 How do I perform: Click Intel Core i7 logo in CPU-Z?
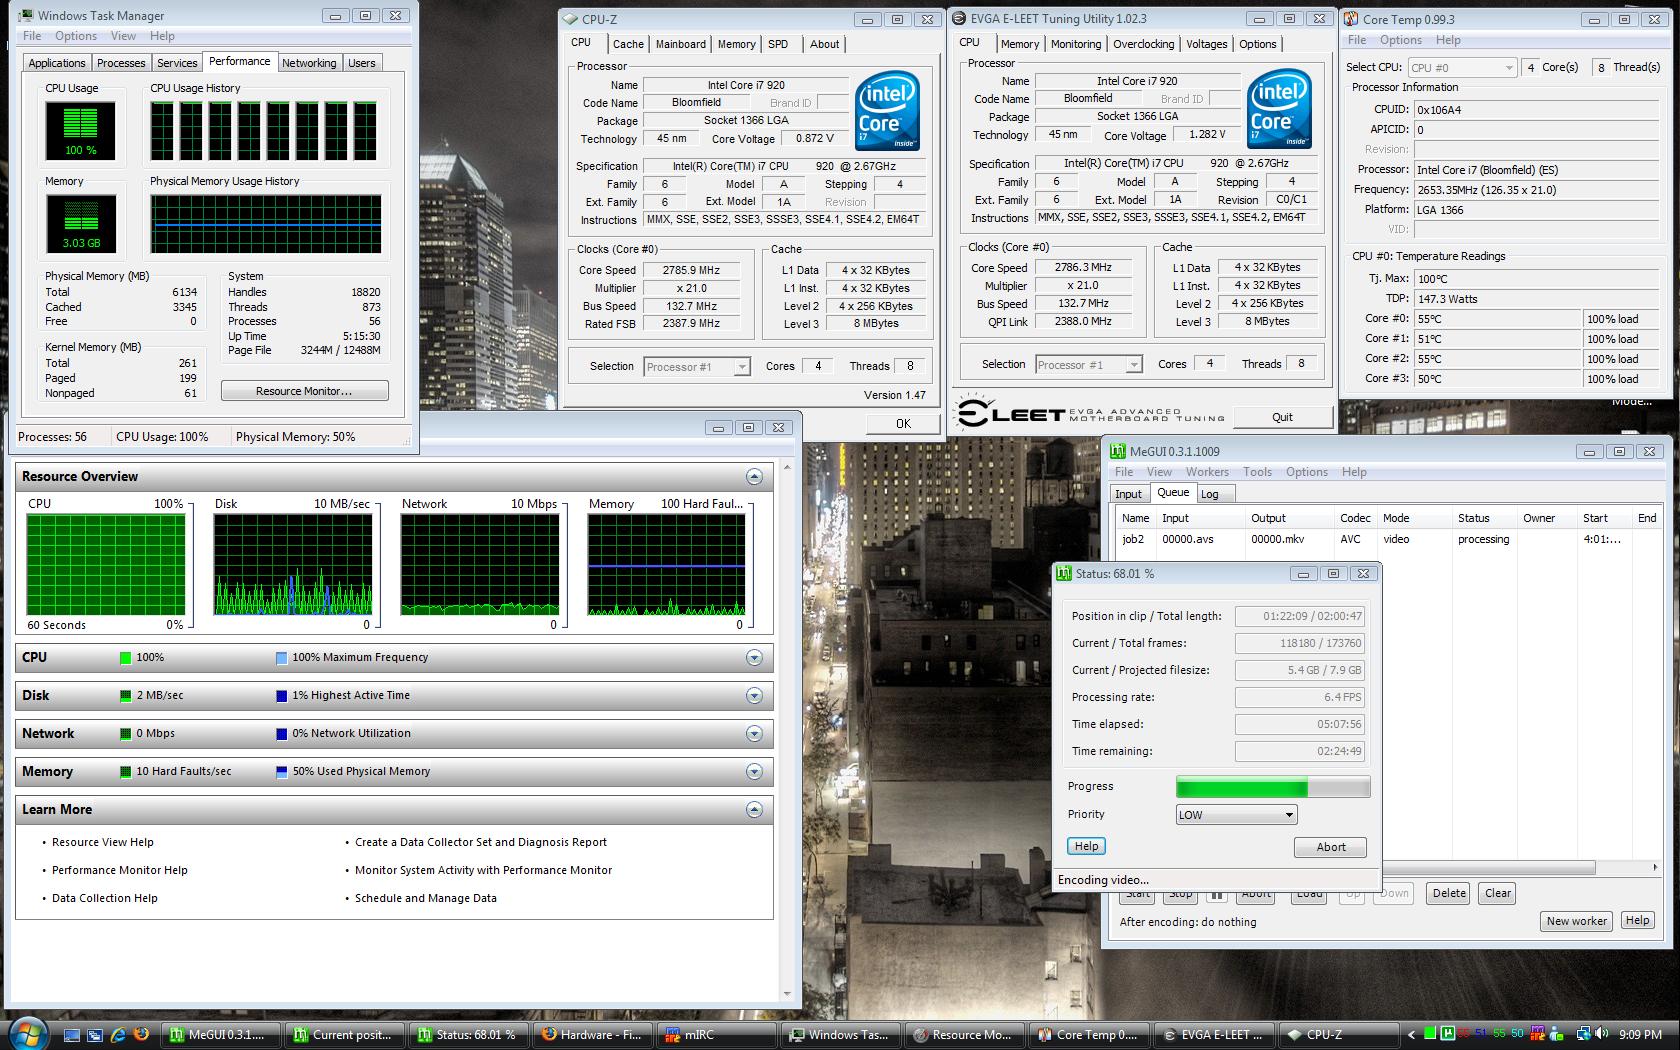[887, 111]
